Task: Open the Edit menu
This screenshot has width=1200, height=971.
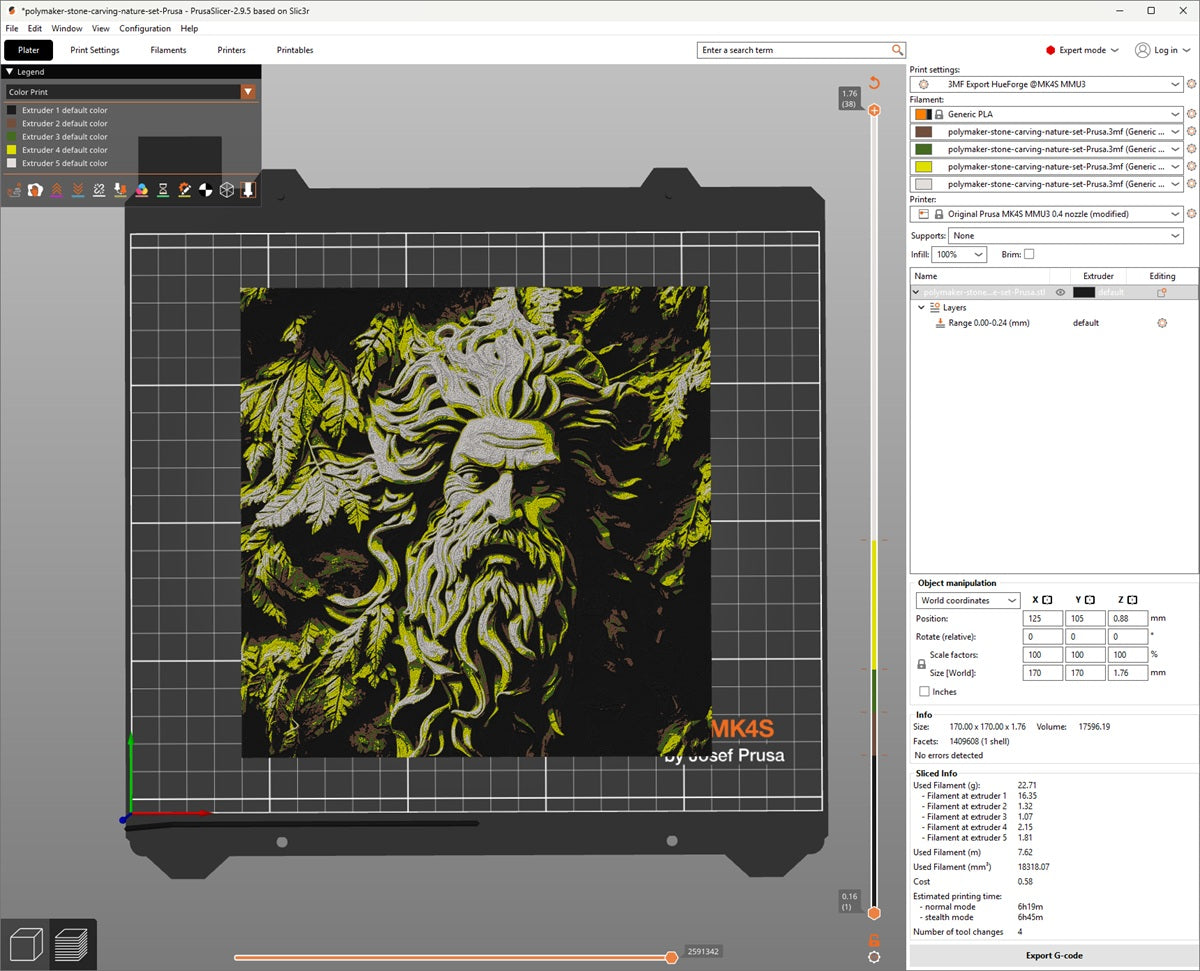Action: coord(35,29)
